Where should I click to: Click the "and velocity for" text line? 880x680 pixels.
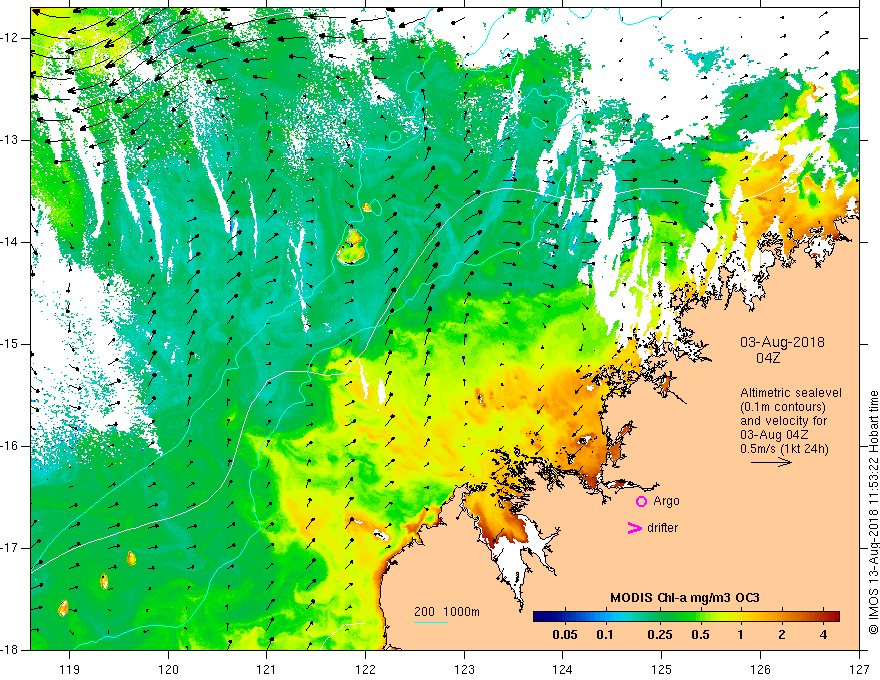click(783, 421)
